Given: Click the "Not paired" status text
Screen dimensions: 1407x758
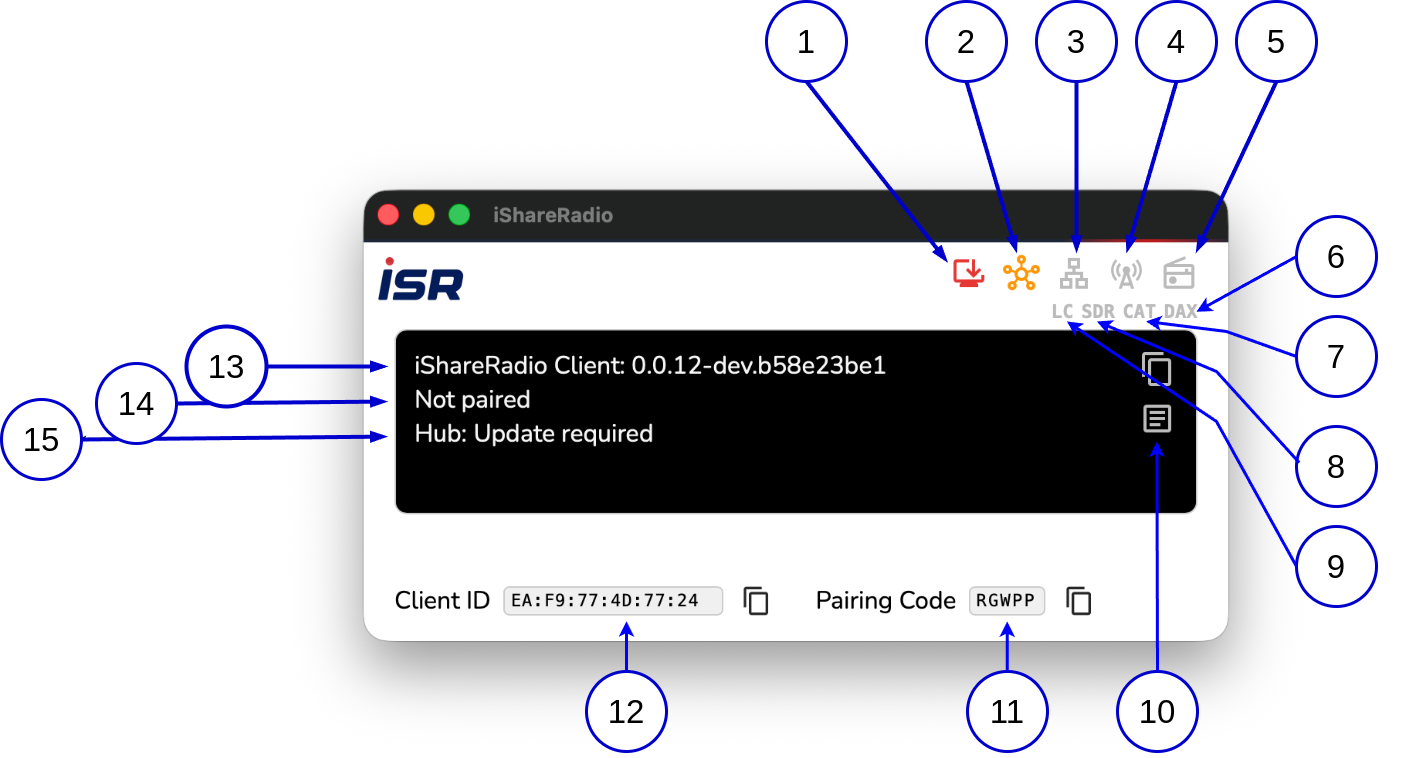Looking at the screenshot, I should [x=470, y=399].
